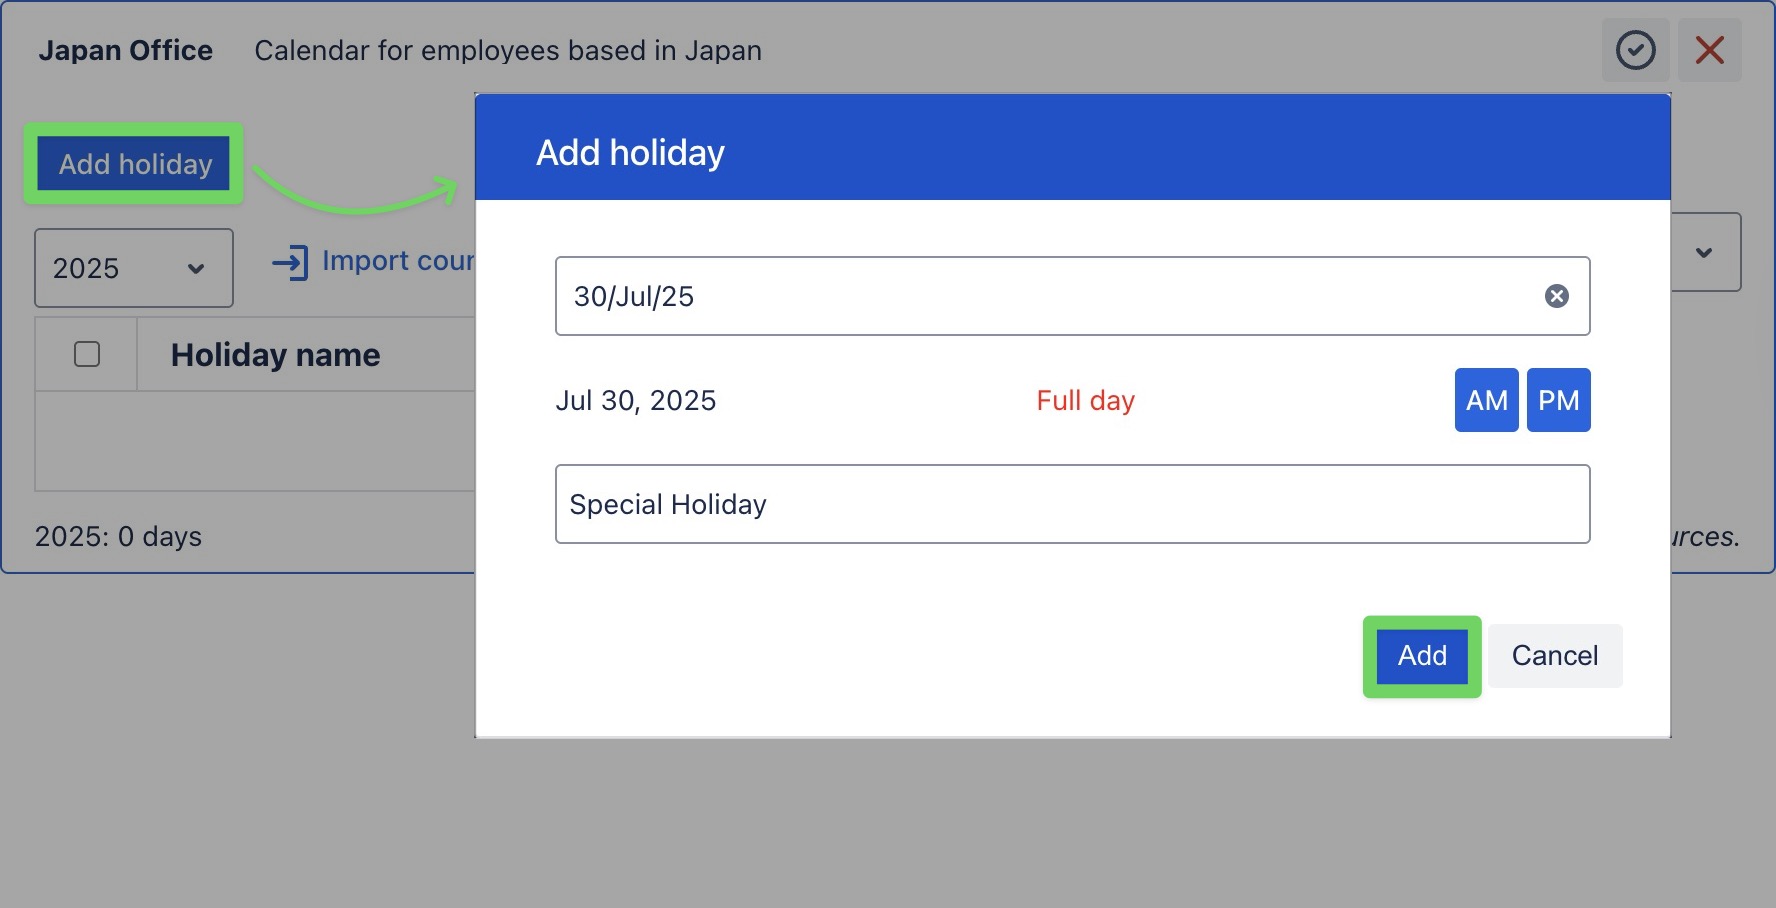The height and width of the screenshot is (908, 1776).
Task: Click the circled checkmark approve icon
Action: point(1636,50)
